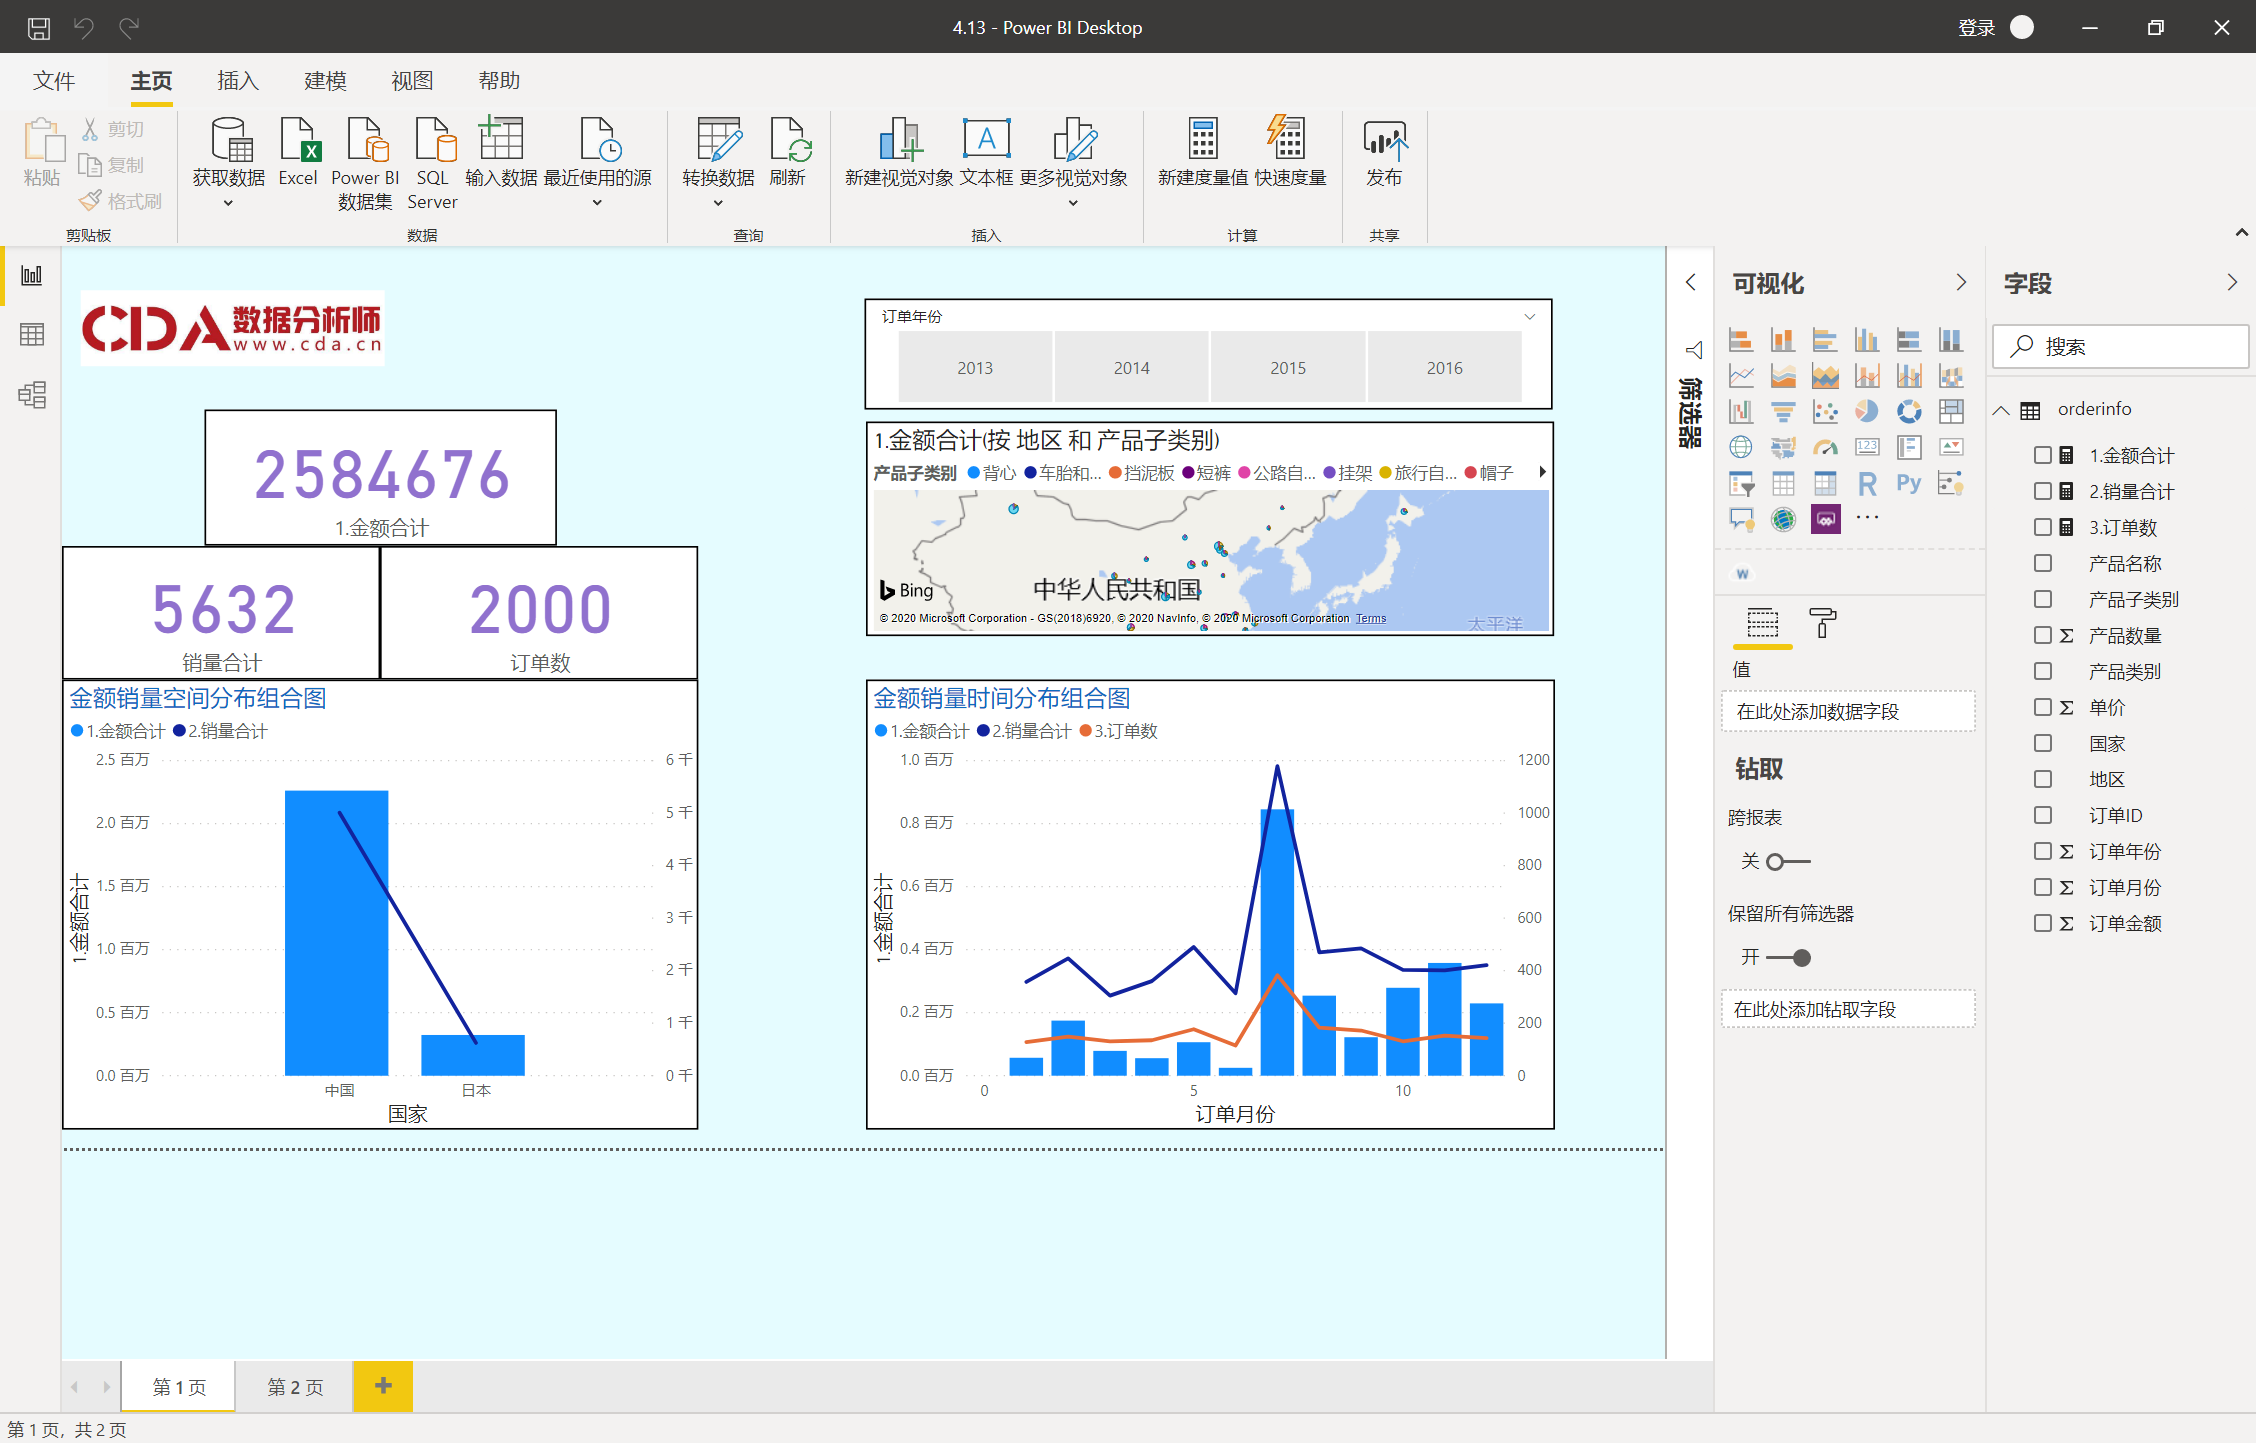
Task: Open the 建模 ribbon tab
Action: pyautogui.click(x=325, y=81)
